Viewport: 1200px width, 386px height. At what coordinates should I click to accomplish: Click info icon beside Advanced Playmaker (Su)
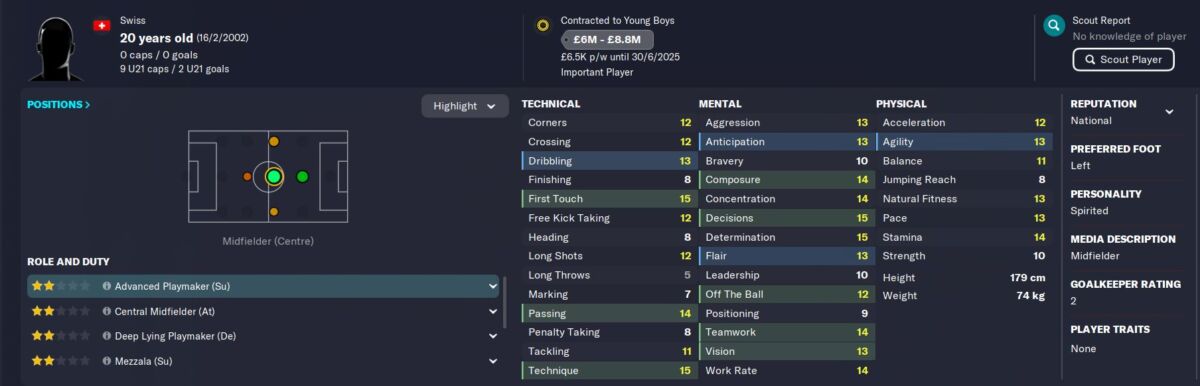tap(107, 286)
